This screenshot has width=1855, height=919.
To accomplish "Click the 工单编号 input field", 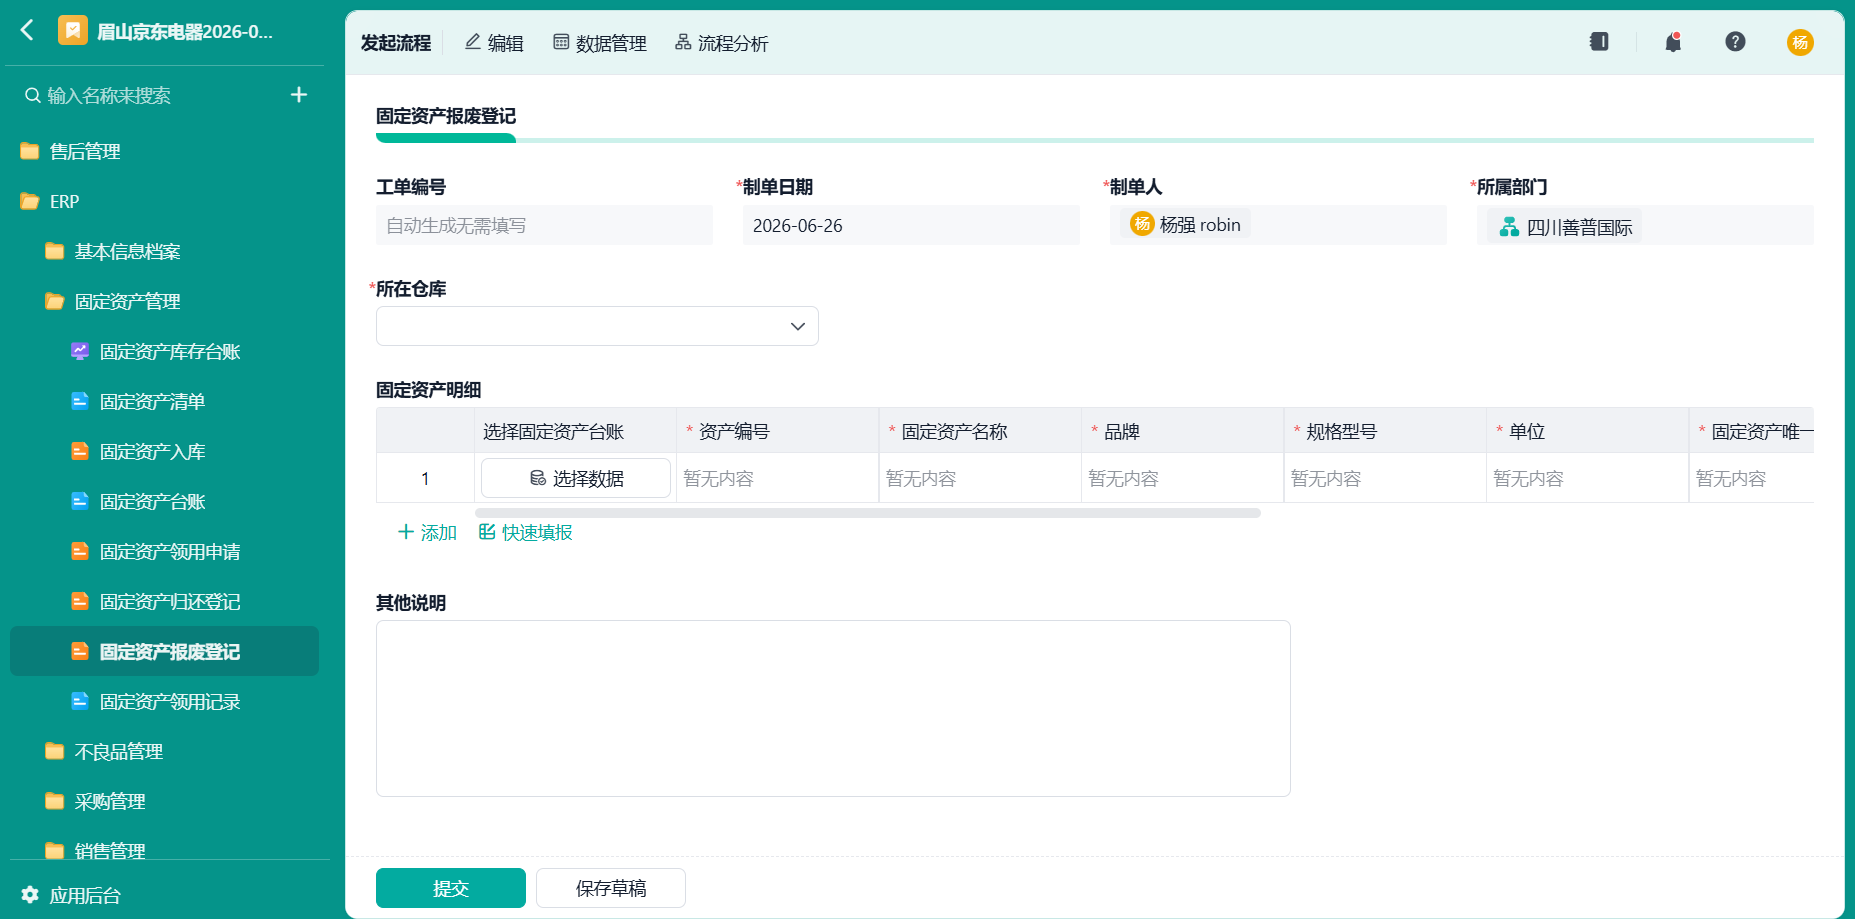I will pos(544,225).
